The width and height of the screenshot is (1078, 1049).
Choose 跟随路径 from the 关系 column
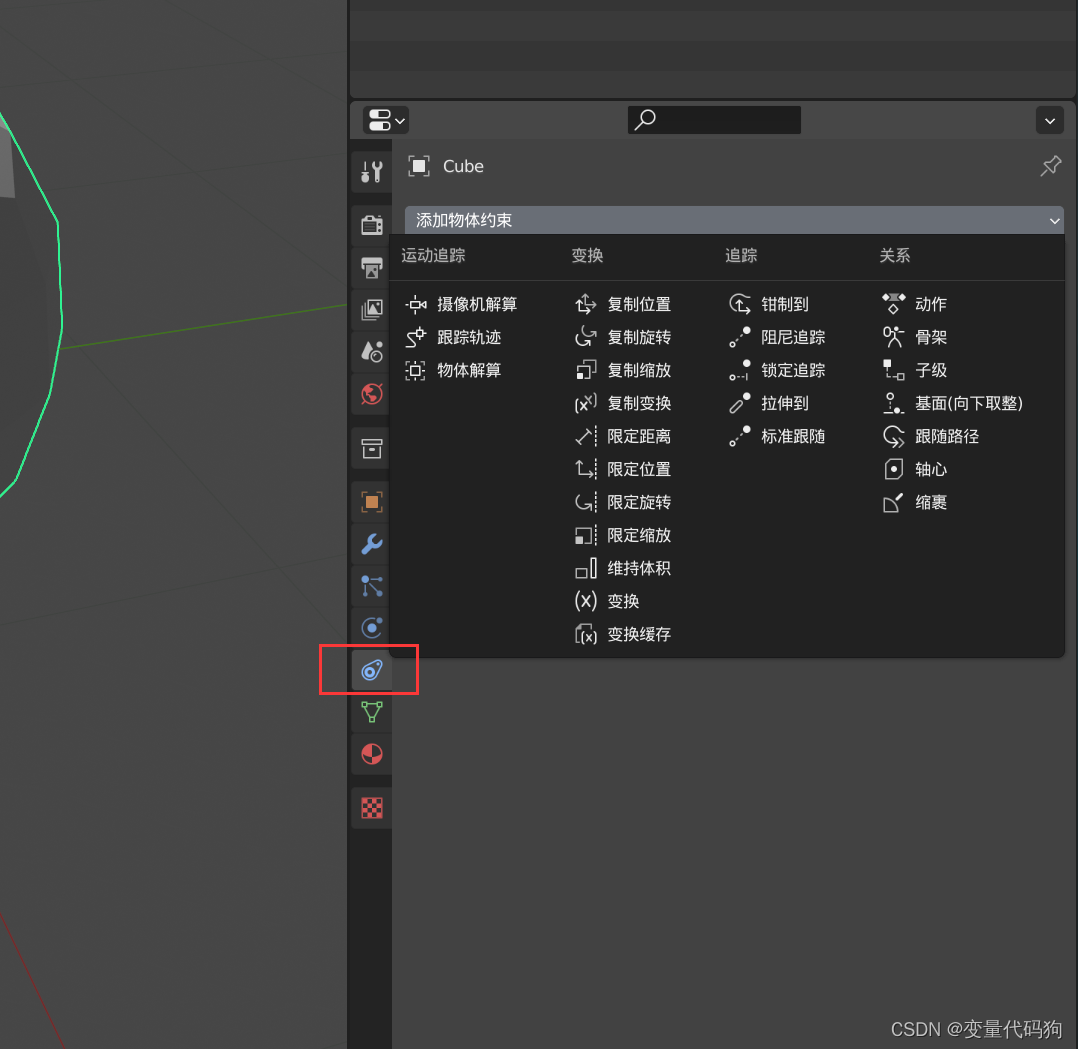click(947, 436)
